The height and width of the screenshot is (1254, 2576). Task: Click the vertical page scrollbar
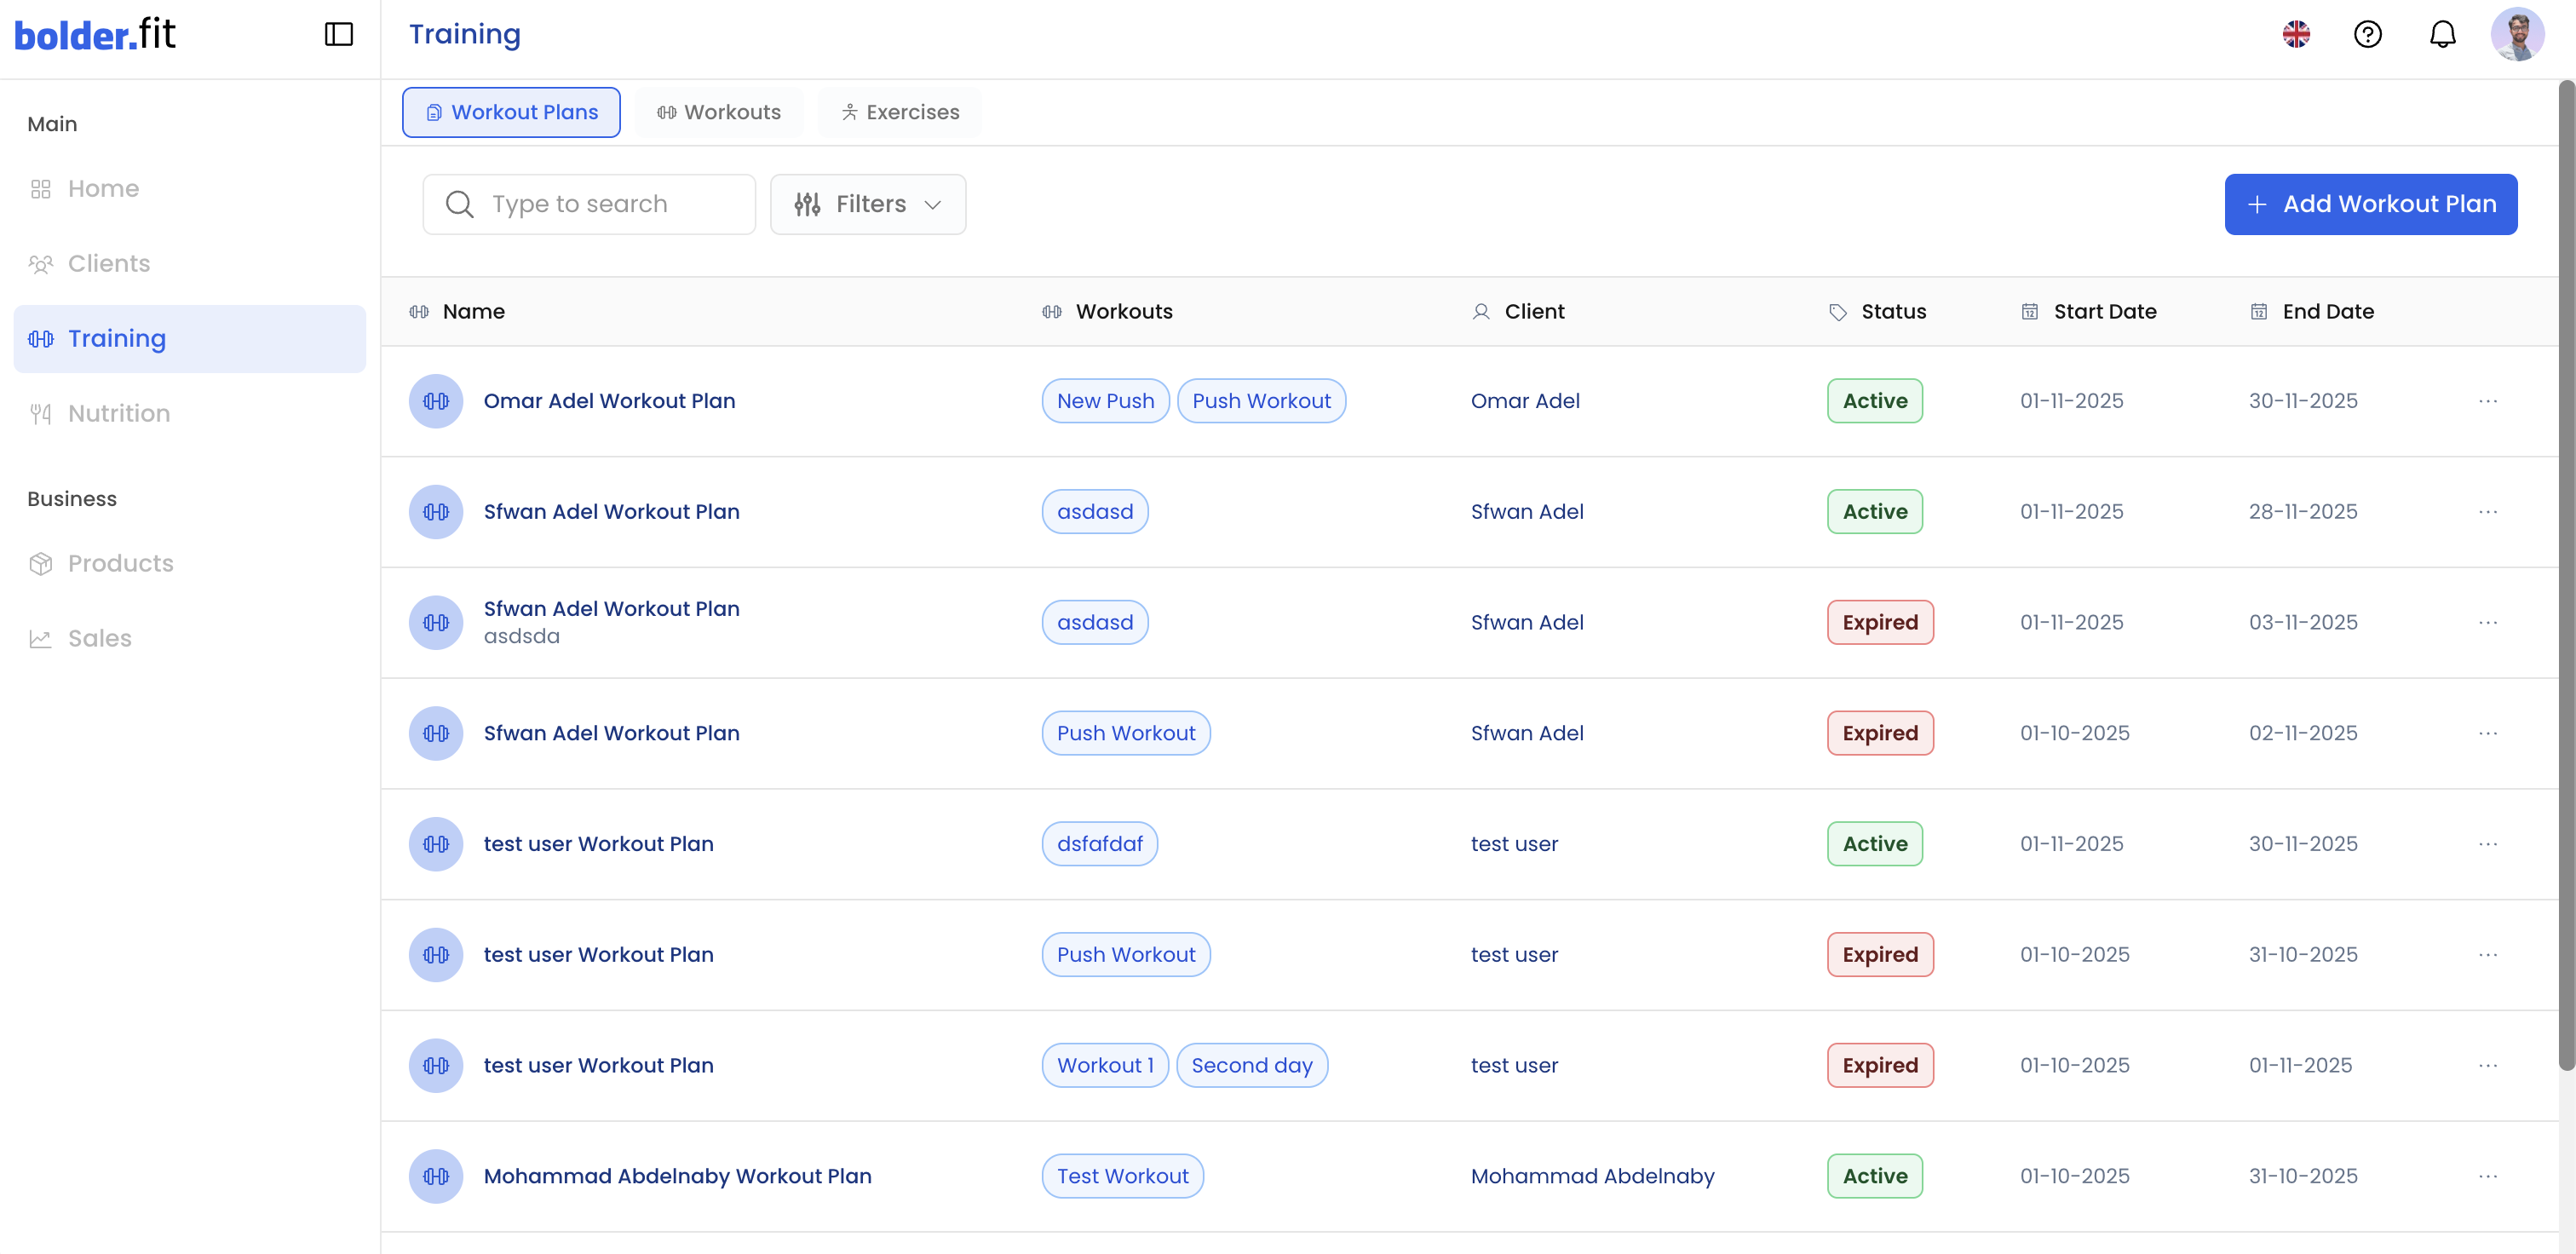2566,575
